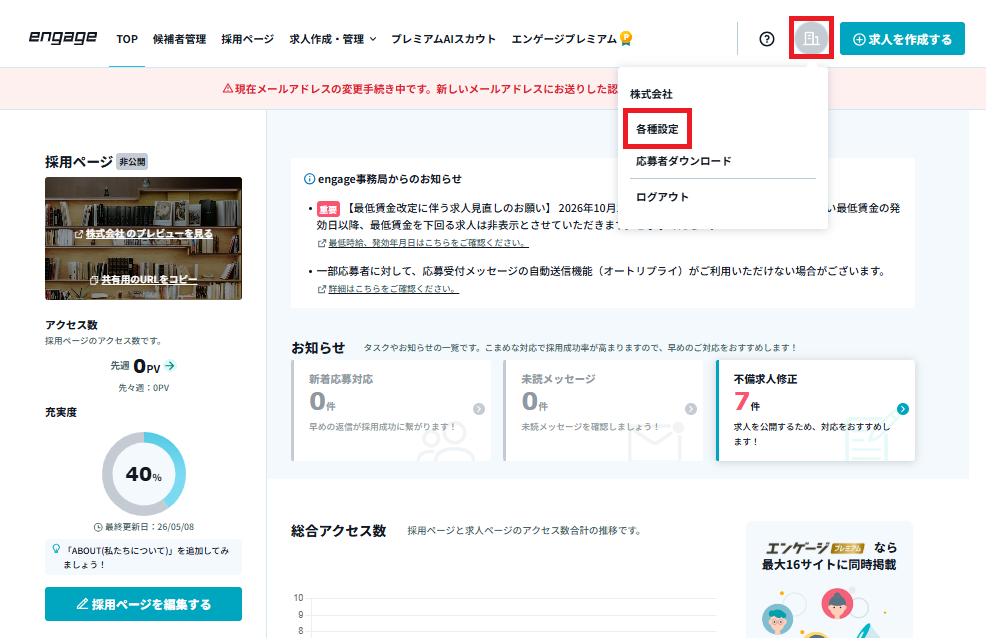Click 株式会社 in the account menu

(x=651, y=94)
